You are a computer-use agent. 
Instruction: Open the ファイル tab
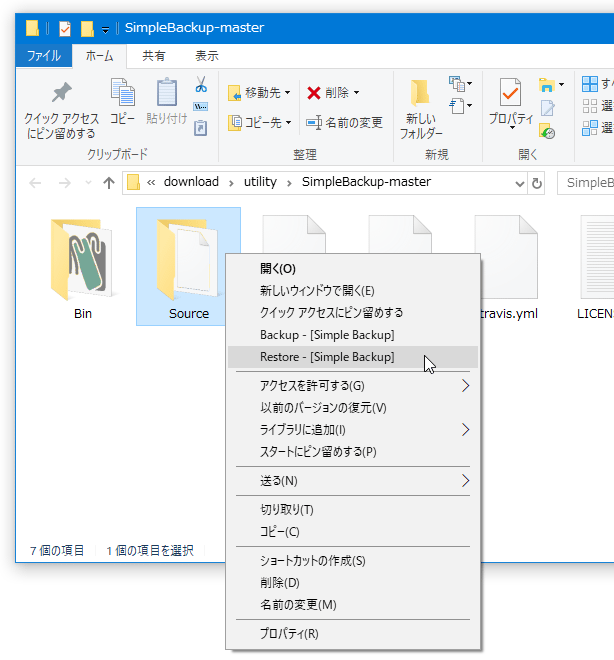[x=44, y=56]
